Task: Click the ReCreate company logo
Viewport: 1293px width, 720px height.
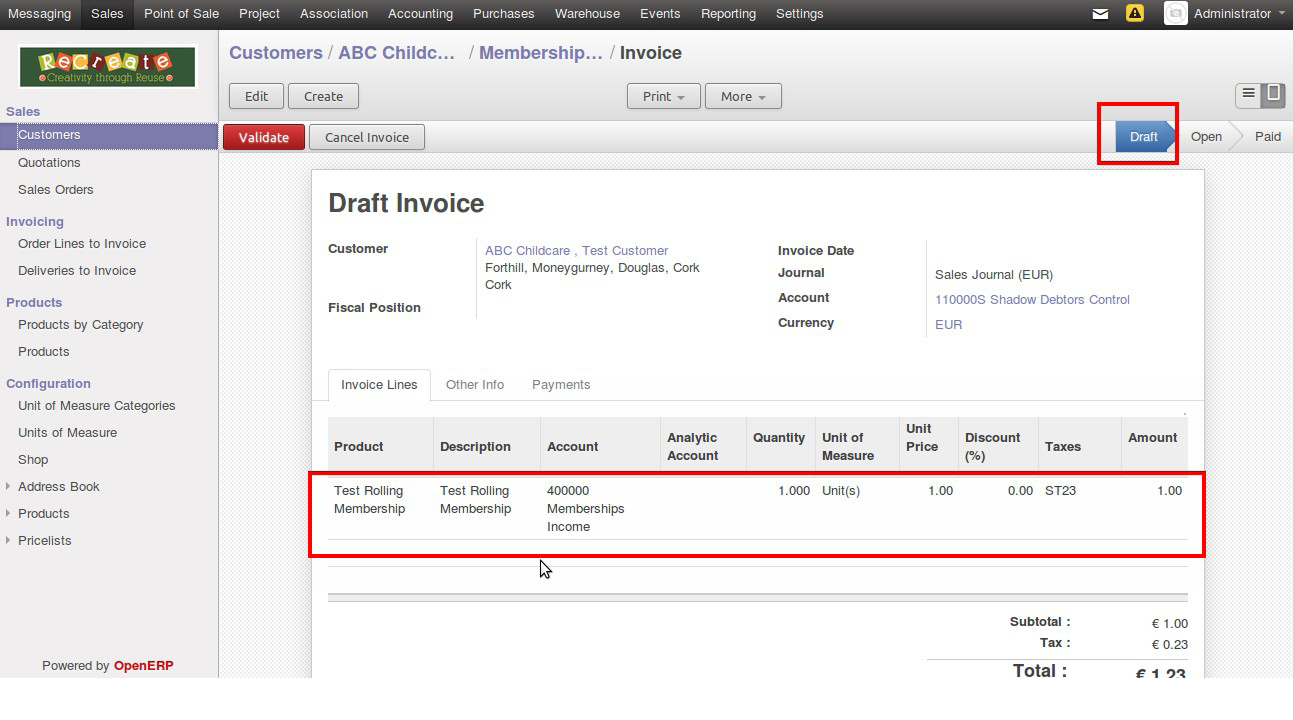Action: pos(108,67)
